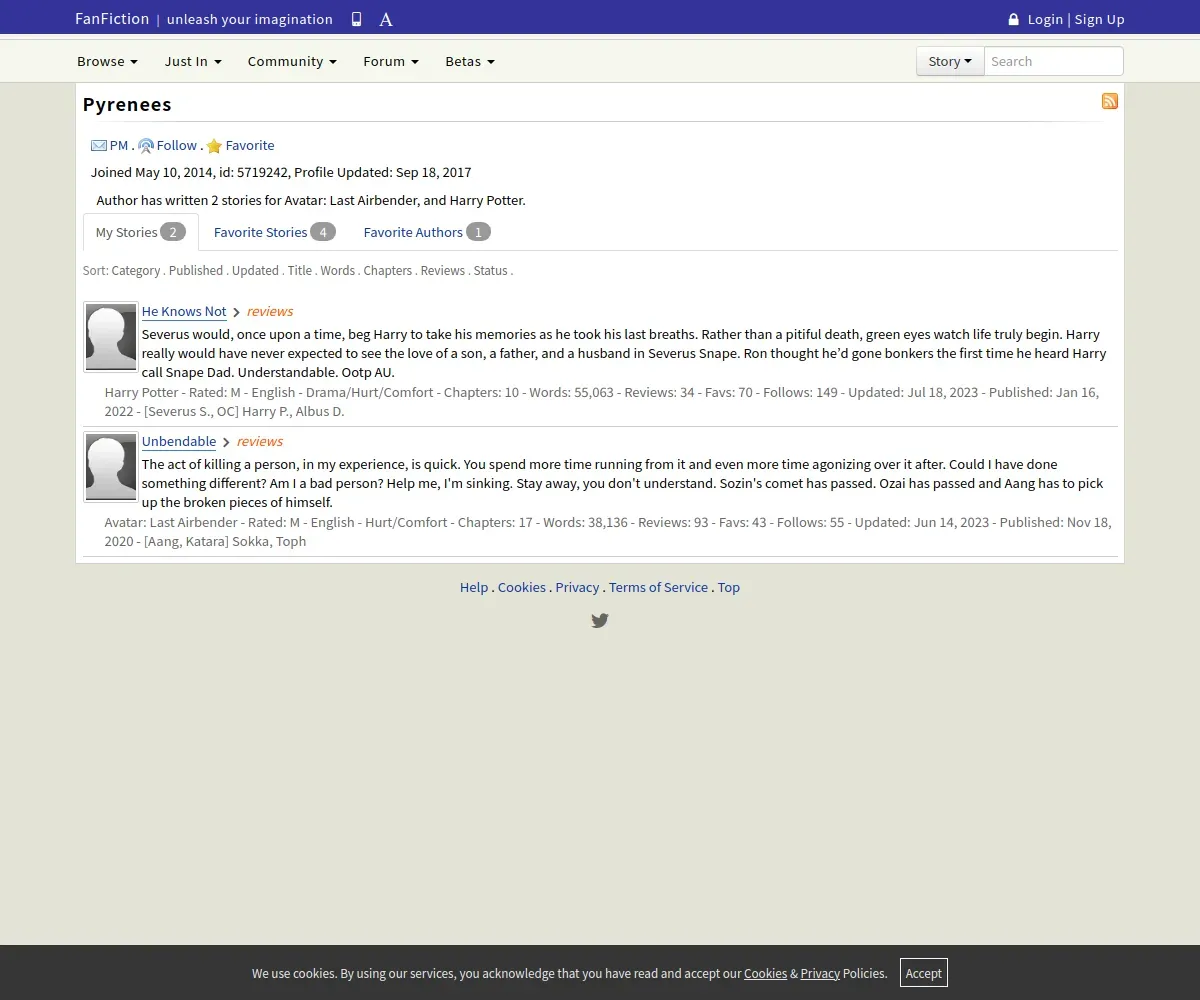Expand the Community menu
The image size is (1200, 1000).
(292, 61)
